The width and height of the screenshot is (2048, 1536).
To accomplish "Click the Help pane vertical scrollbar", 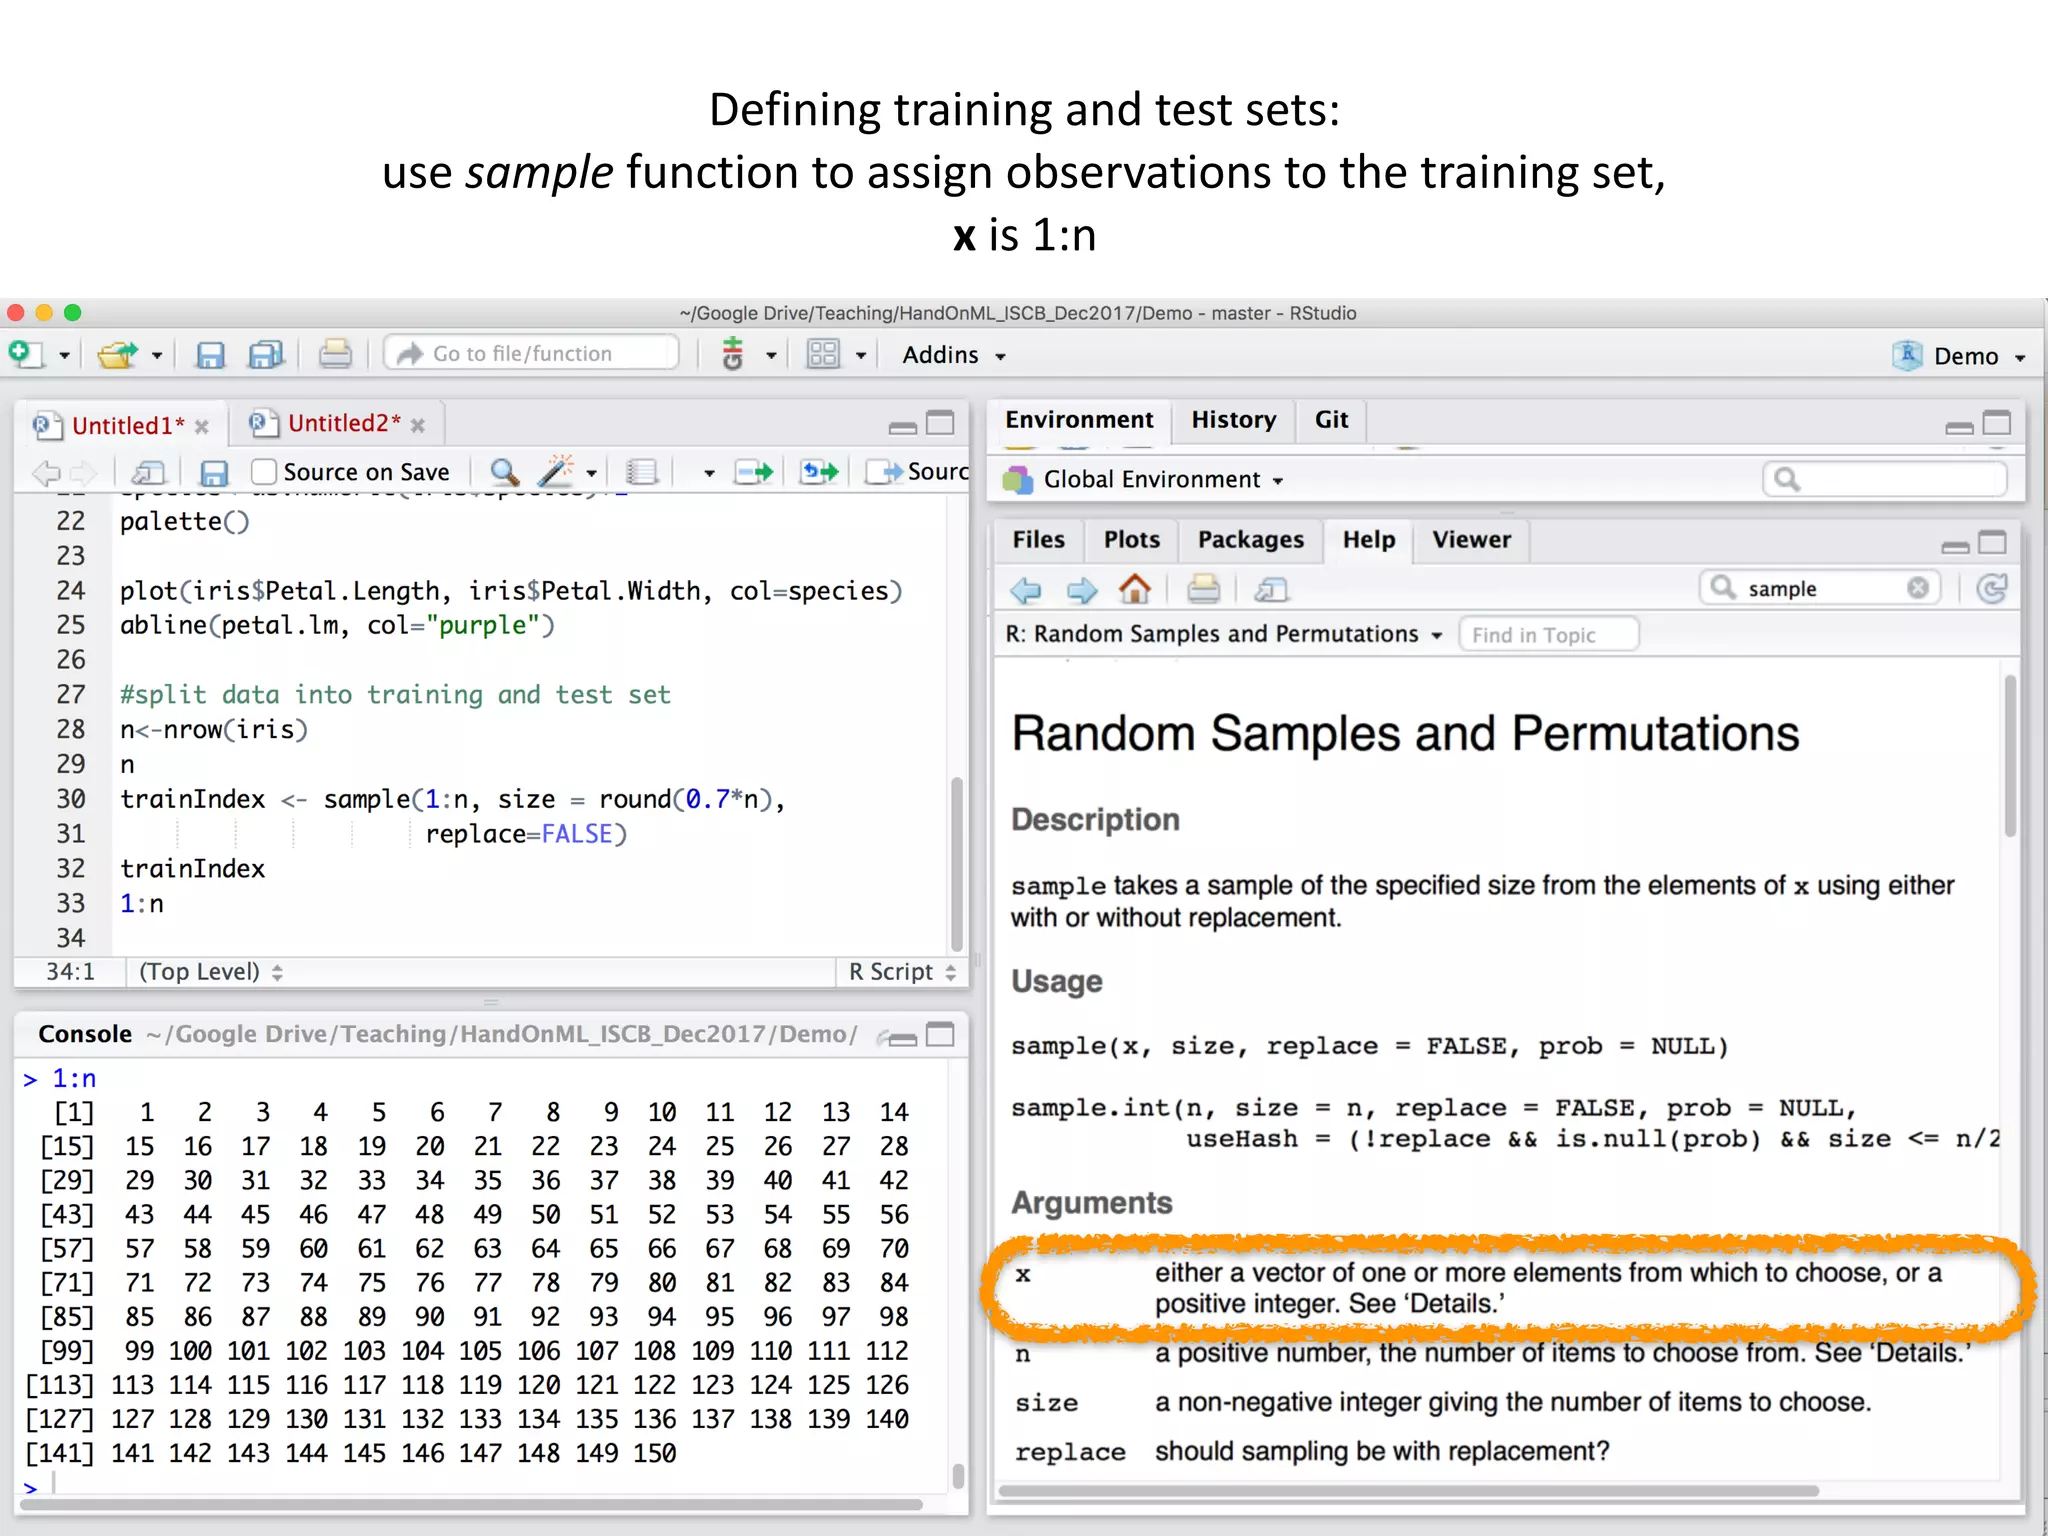I will click(x=2010, y=756).
